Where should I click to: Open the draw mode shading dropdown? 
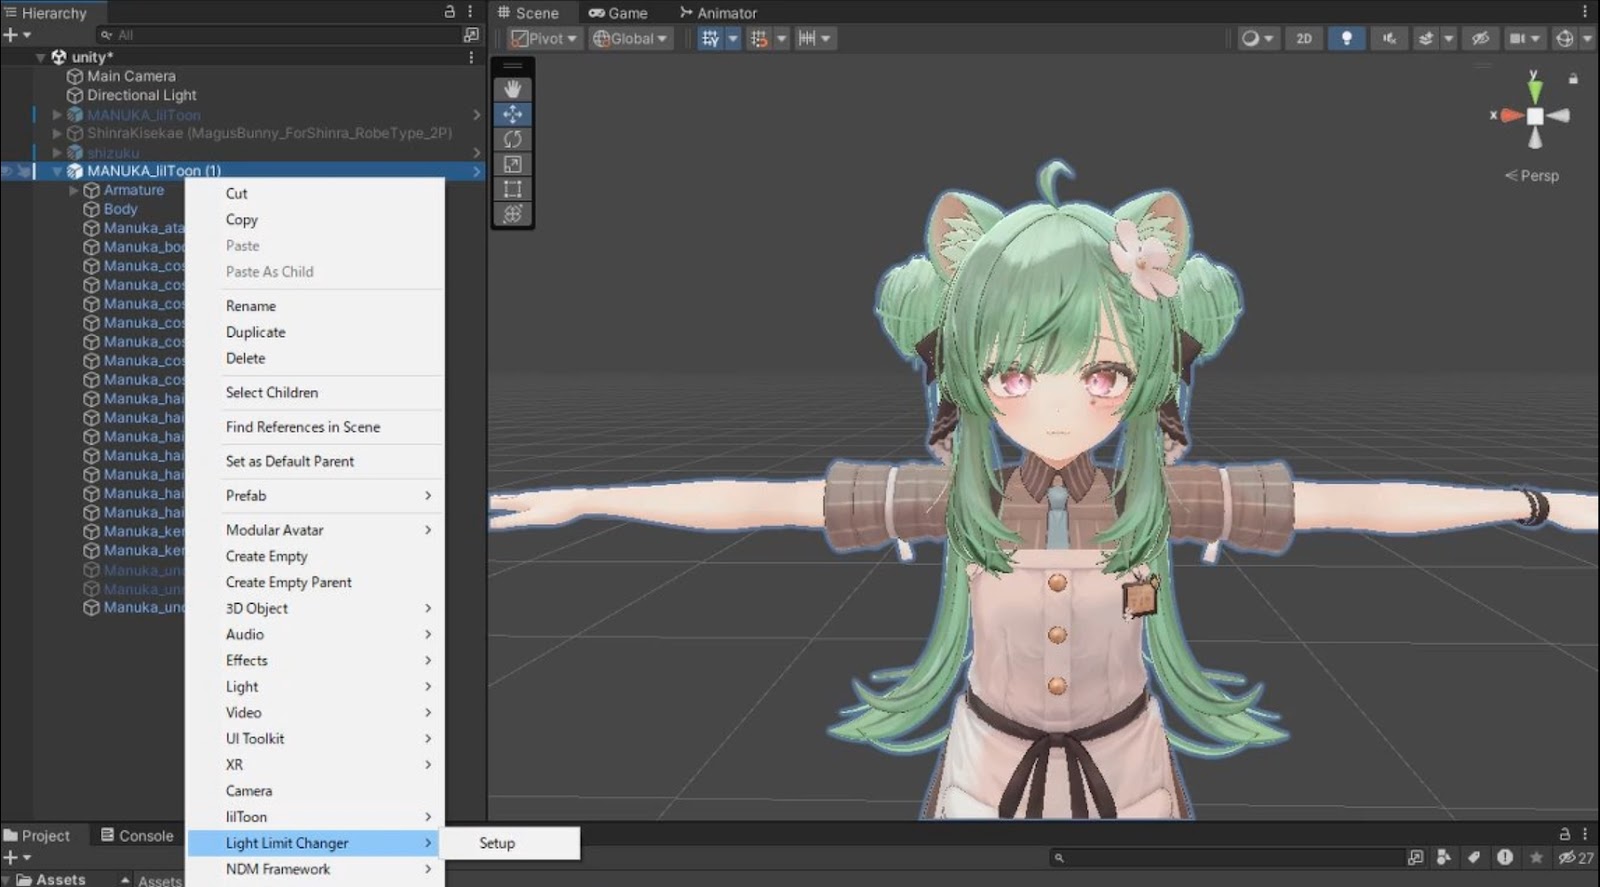1257,38
